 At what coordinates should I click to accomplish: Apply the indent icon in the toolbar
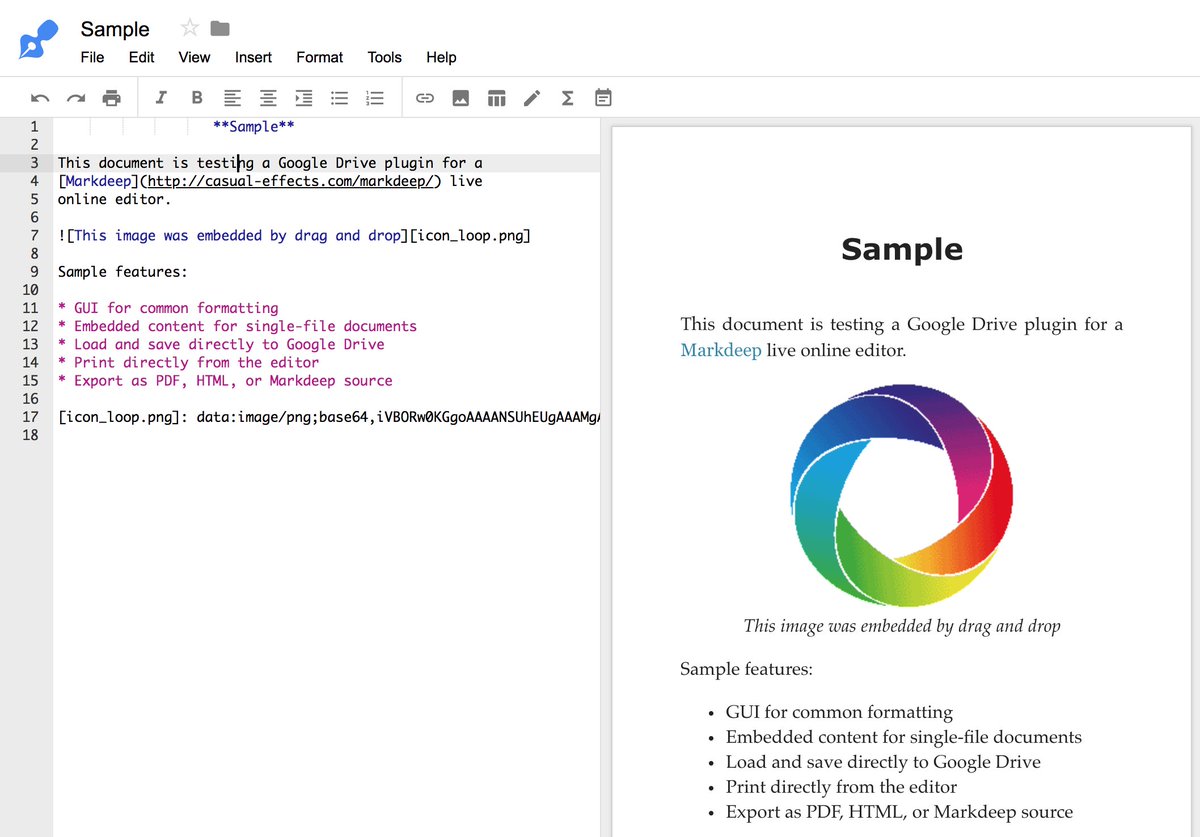[x=304, y=98]
